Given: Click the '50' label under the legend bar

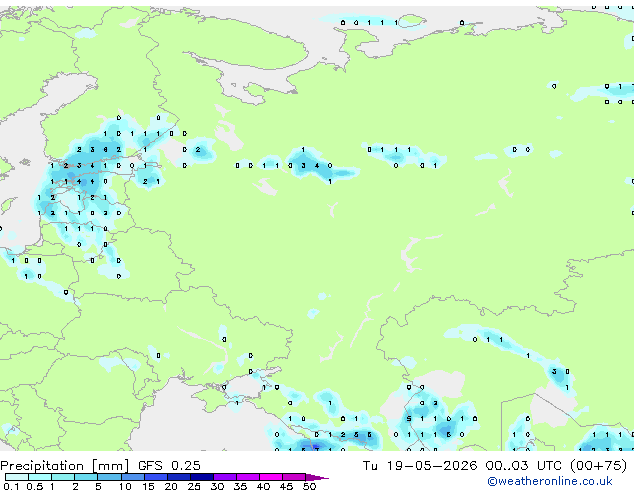Looking at the screenshot, I should 309,486.
